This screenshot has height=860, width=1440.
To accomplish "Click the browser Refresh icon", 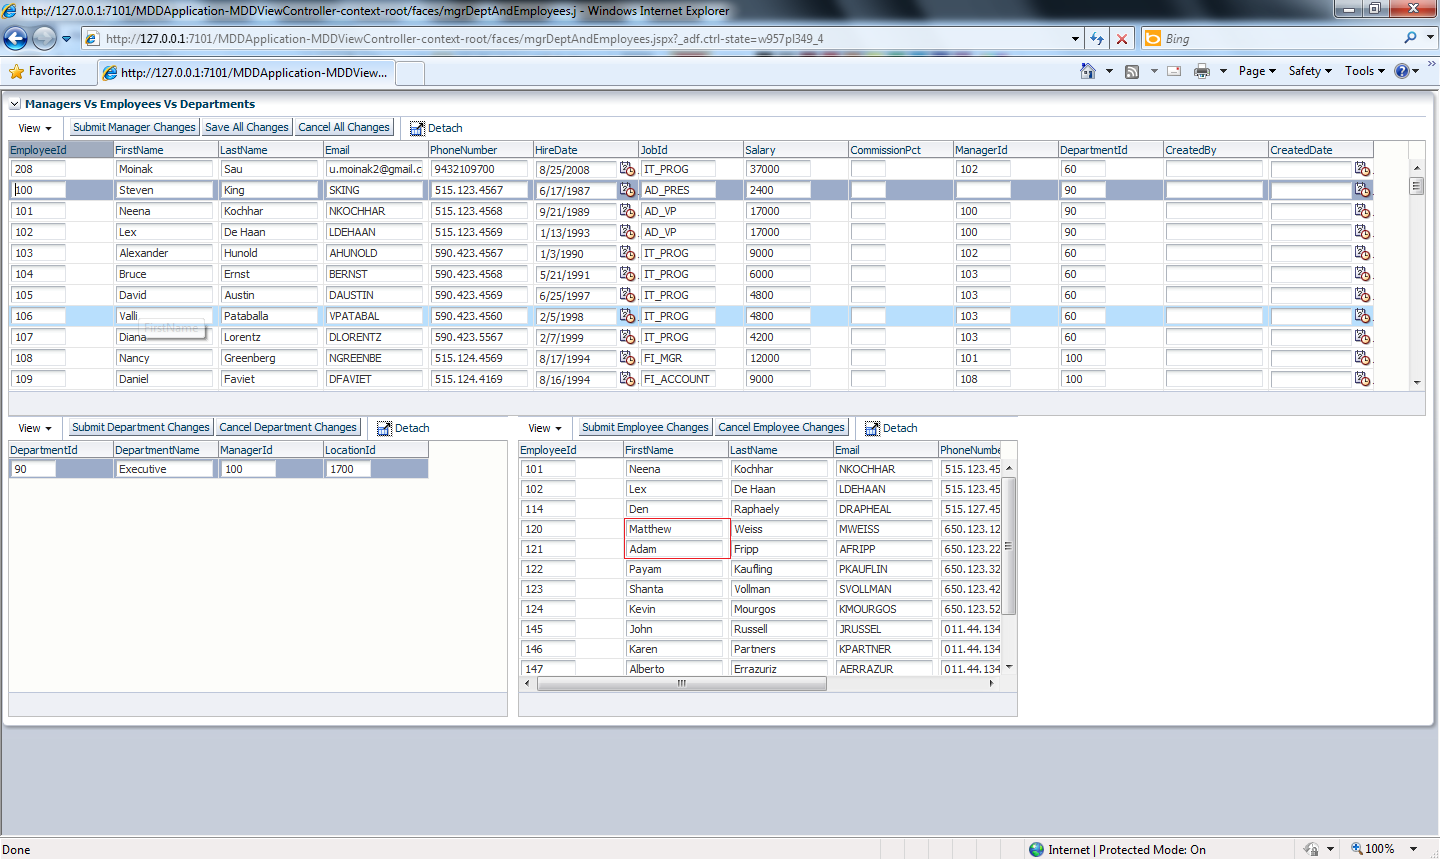I will 1097,39.
